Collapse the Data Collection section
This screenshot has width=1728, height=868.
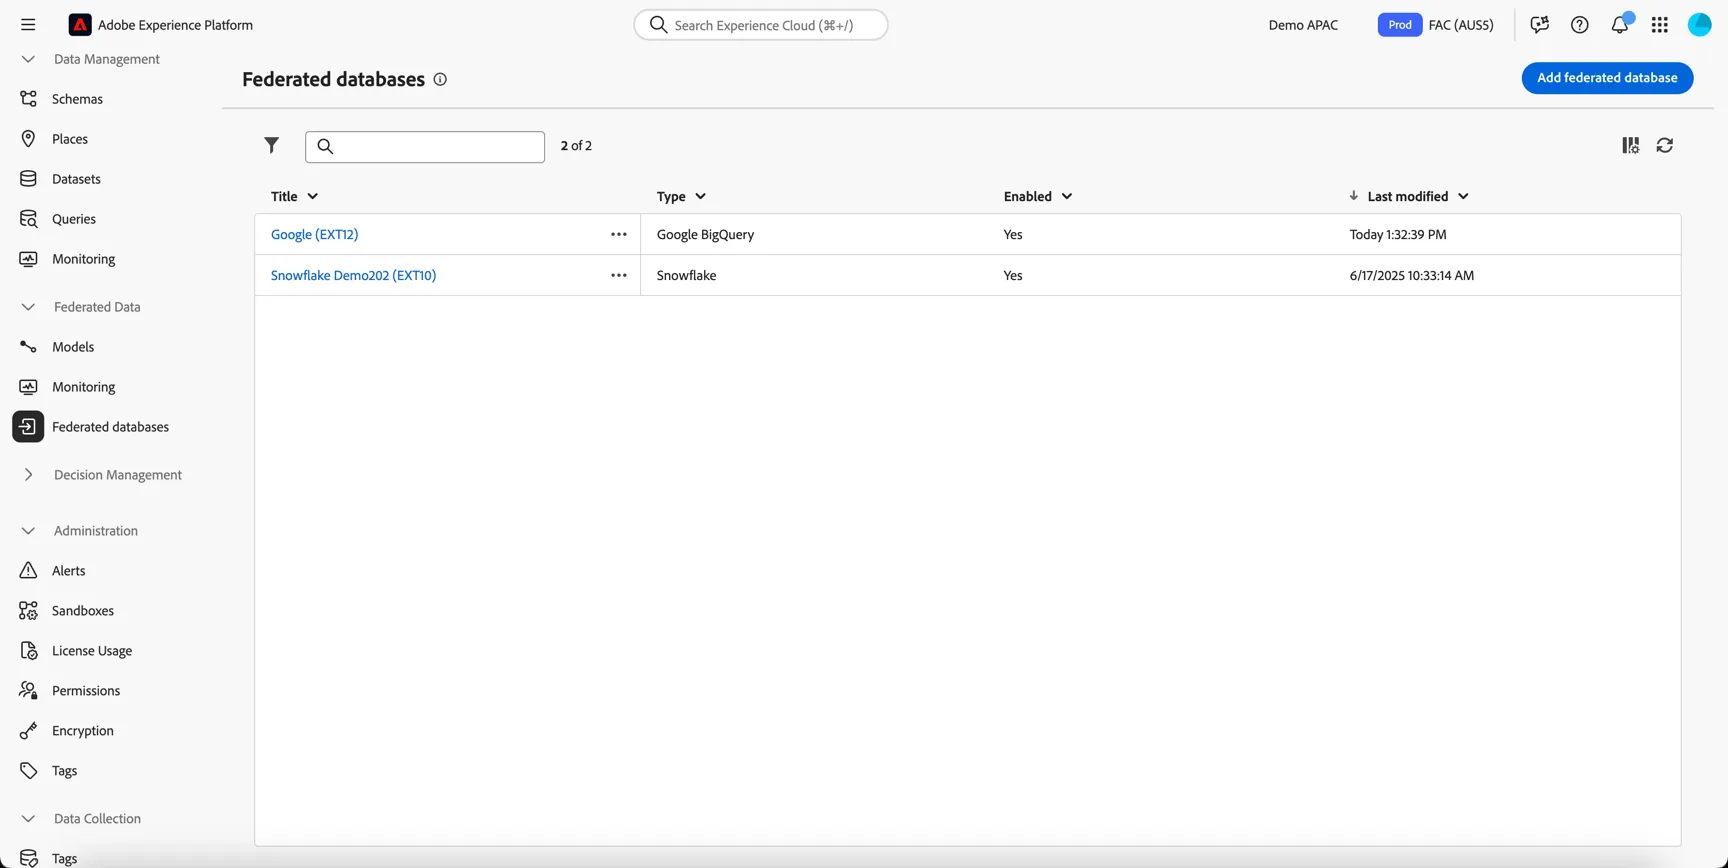(x=28, y=819)
